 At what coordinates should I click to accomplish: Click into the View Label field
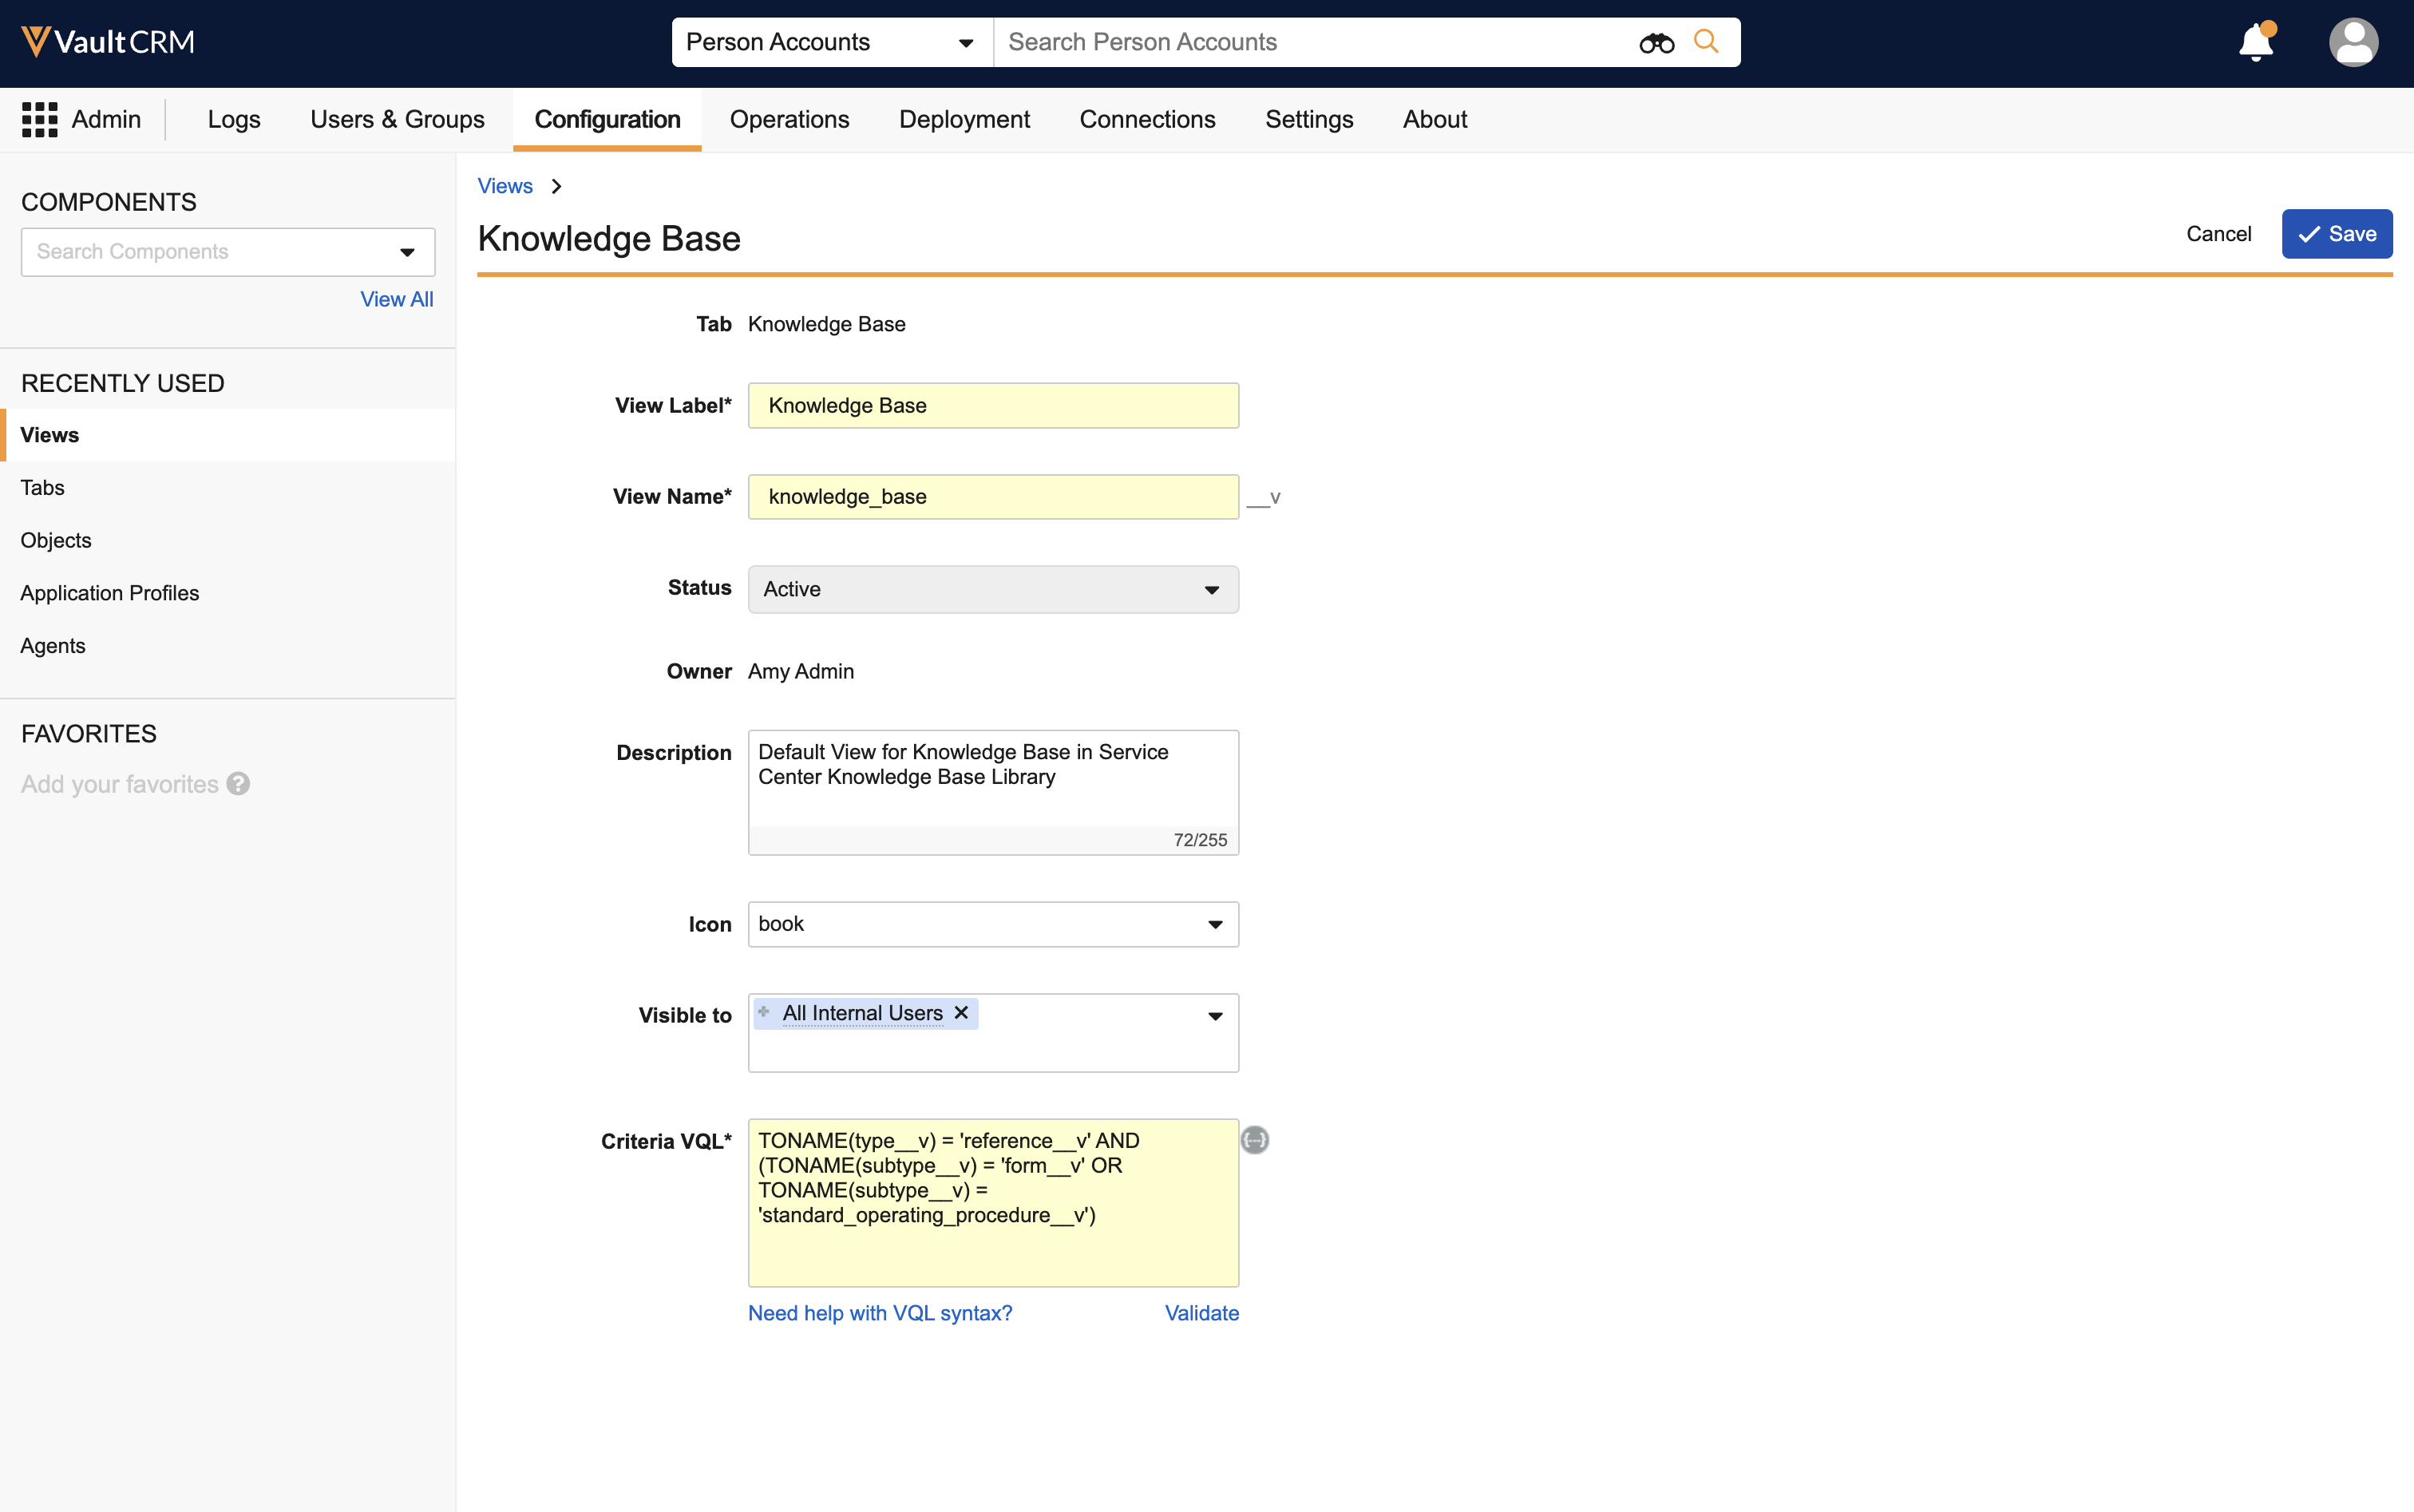coord(992,406)
